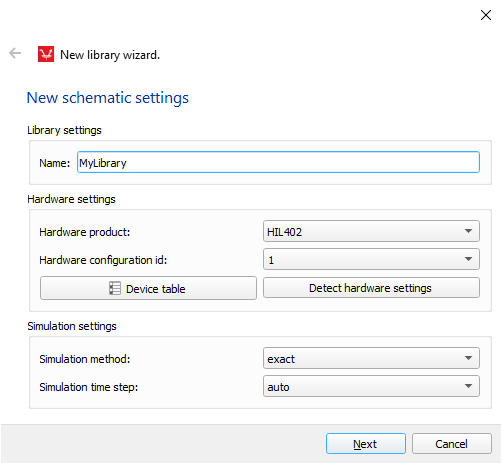Proceed with the Next button
The height and width of the screenshot is (464, 502).
[x=366, y=444]
